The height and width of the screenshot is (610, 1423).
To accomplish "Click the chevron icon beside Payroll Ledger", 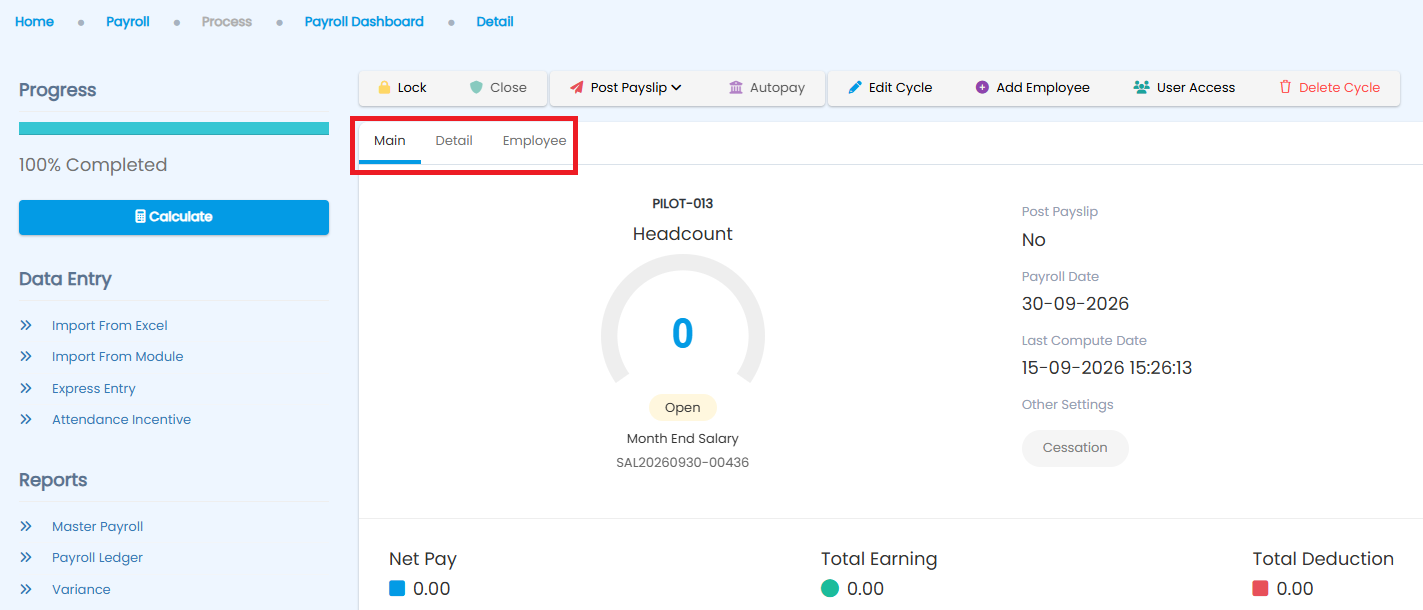I will [26, 558].
